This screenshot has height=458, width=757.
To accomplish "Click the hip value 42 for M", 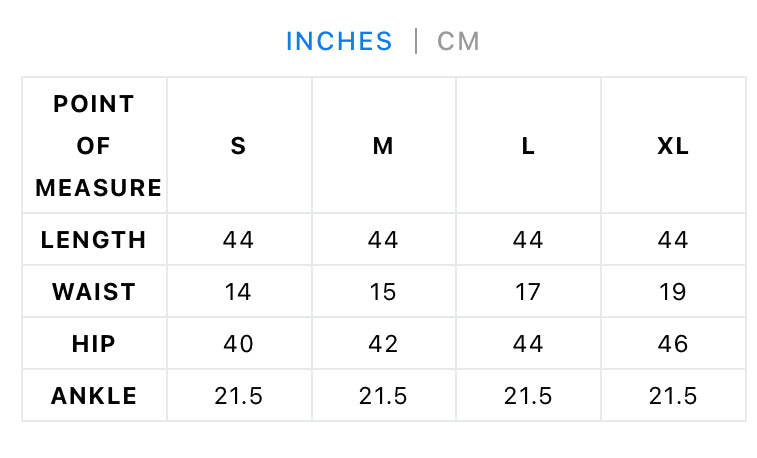I will point(383,344).
